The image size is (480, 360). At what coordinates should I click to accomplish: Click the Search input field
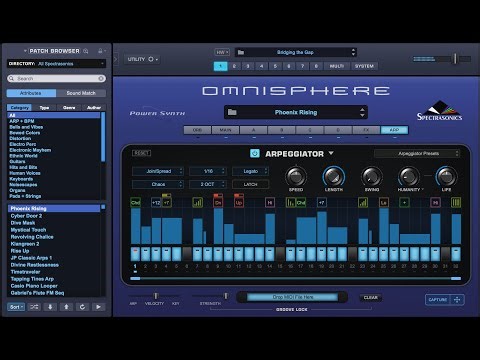click(x=56, y=78)
